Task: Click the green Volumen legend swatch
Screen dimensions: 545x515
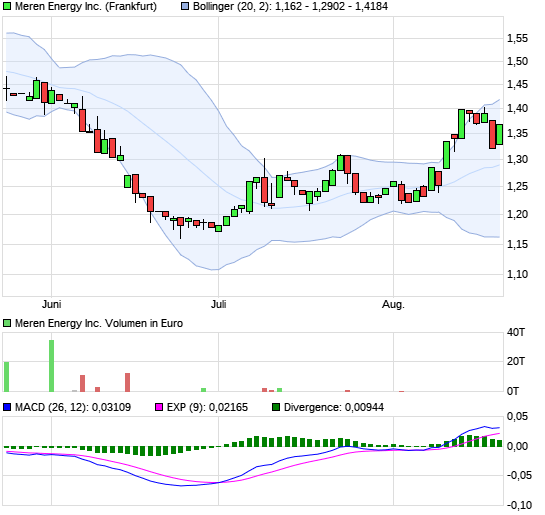Action: click(7, 324)
